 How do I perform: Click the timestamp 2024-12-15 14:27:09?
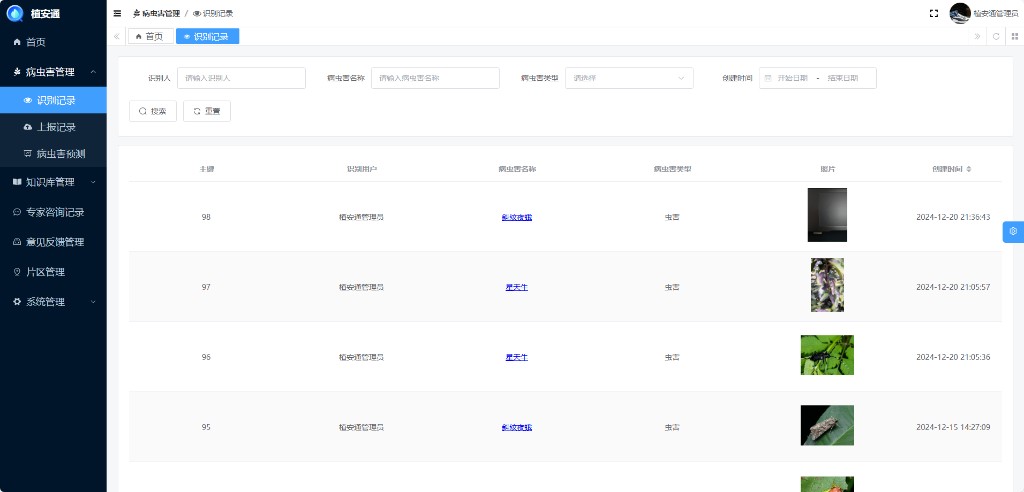pos(953,427)
